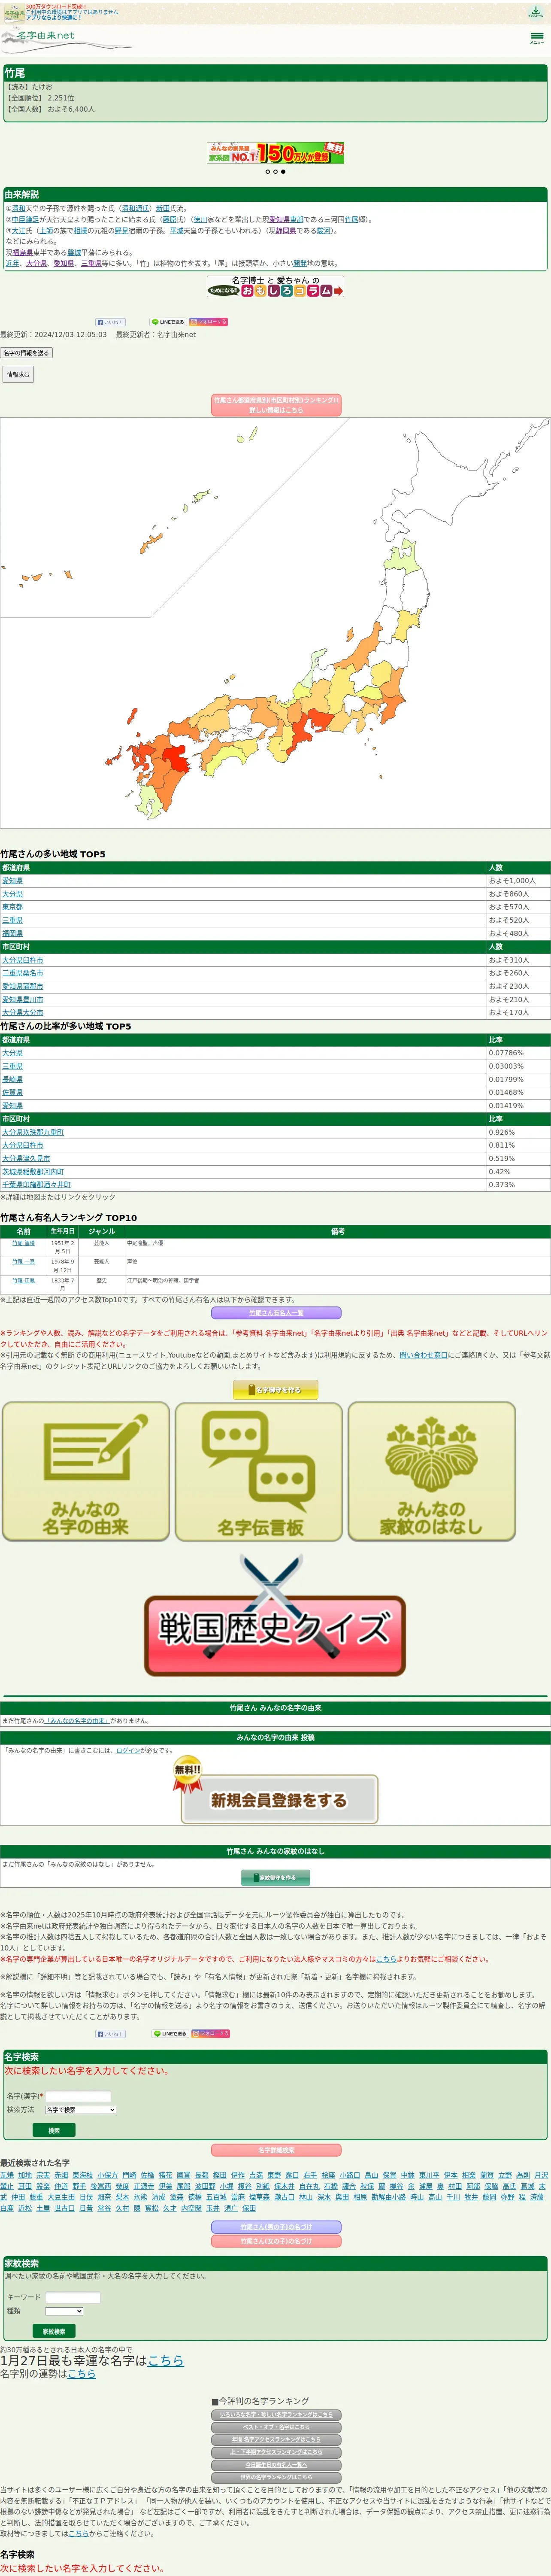
Task: Click the 名字の情報を送る button
Action: coord(26,353)
